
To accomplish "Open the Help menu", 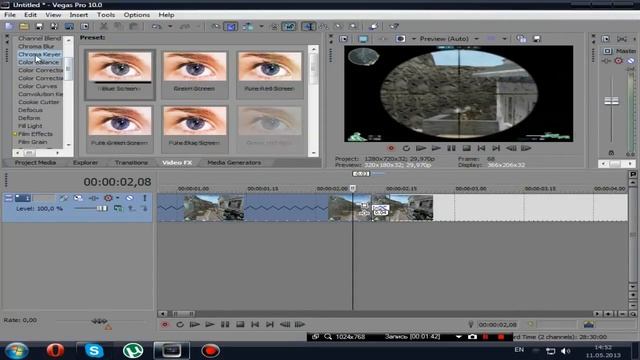I will click(x=166, y=15).
